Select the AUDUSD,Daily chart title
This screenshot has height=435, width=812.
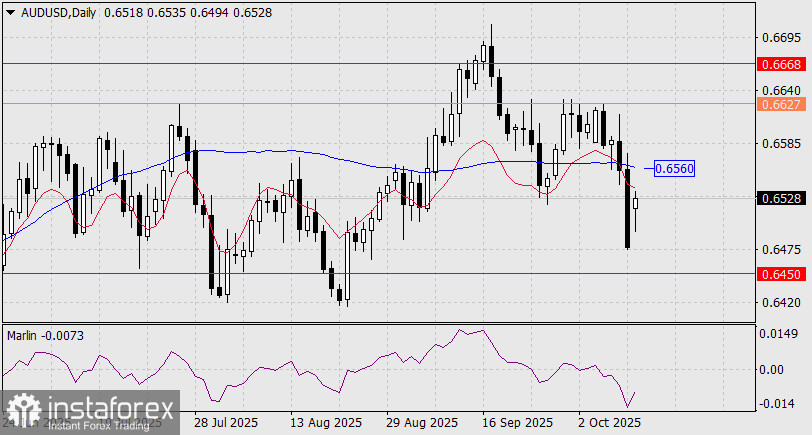(59, 13)
